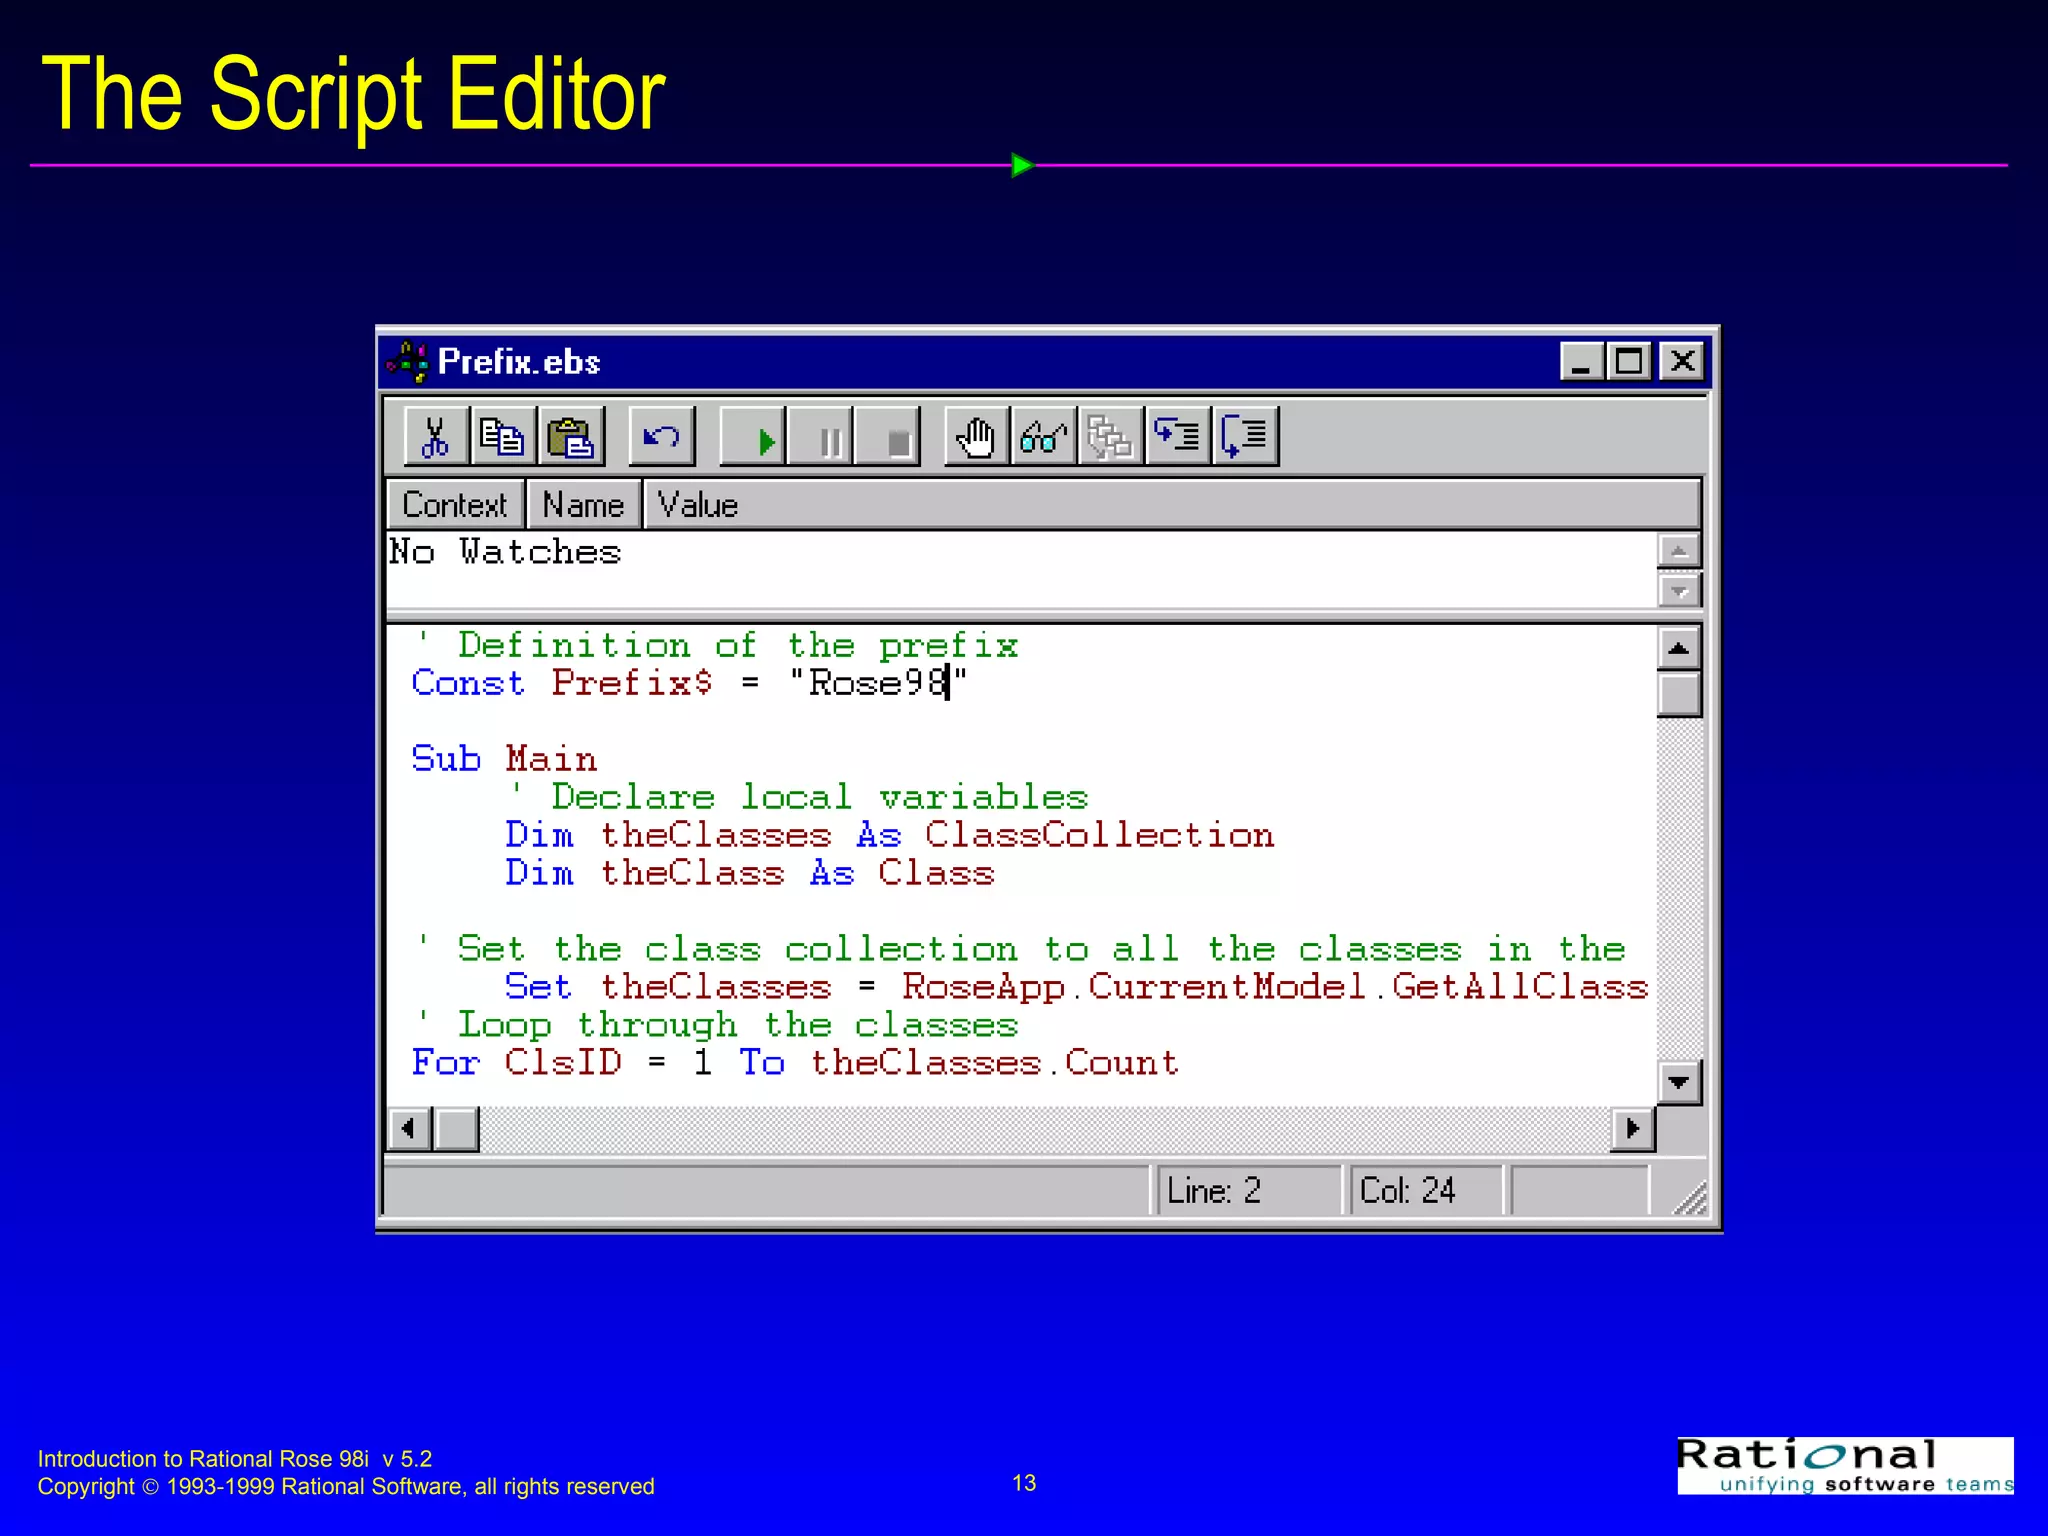Click watch pane scroll up arrow
Screen dimensions: 2048x1536
coord(1679,551)
